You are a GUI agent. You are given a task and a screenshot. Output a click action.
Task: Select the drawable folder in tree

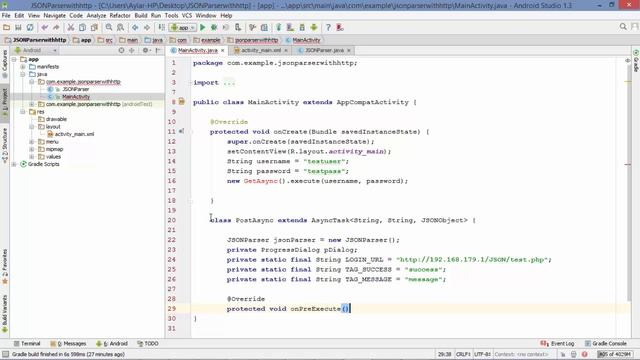[x=56, y=119]
